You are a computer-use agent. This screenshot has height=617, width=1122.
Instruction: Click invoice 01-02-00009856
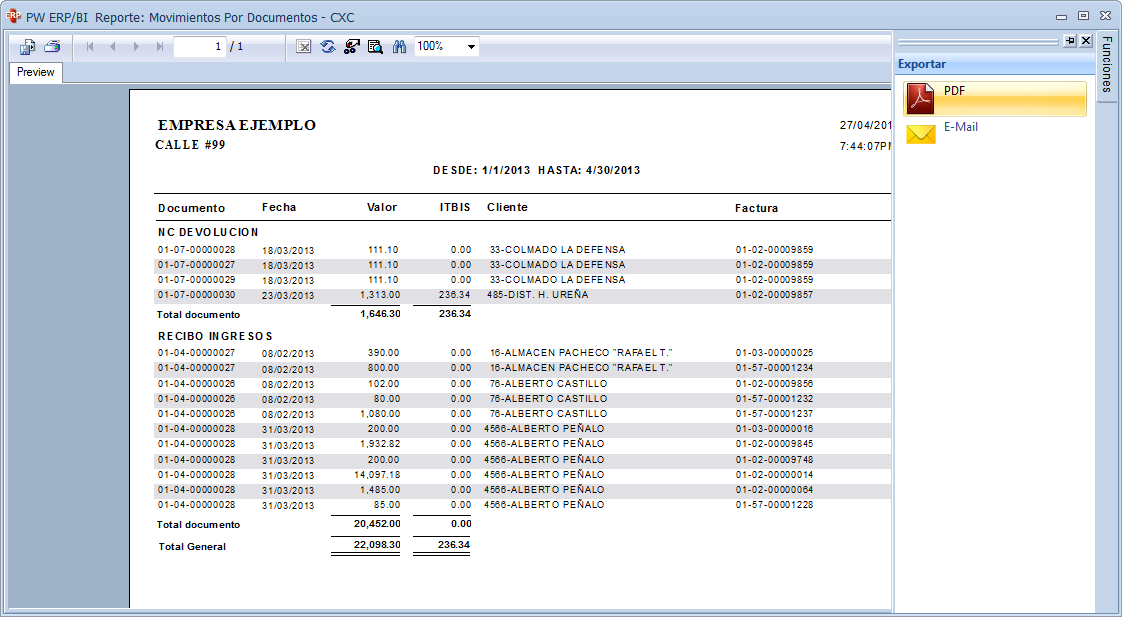coord(774,384)
